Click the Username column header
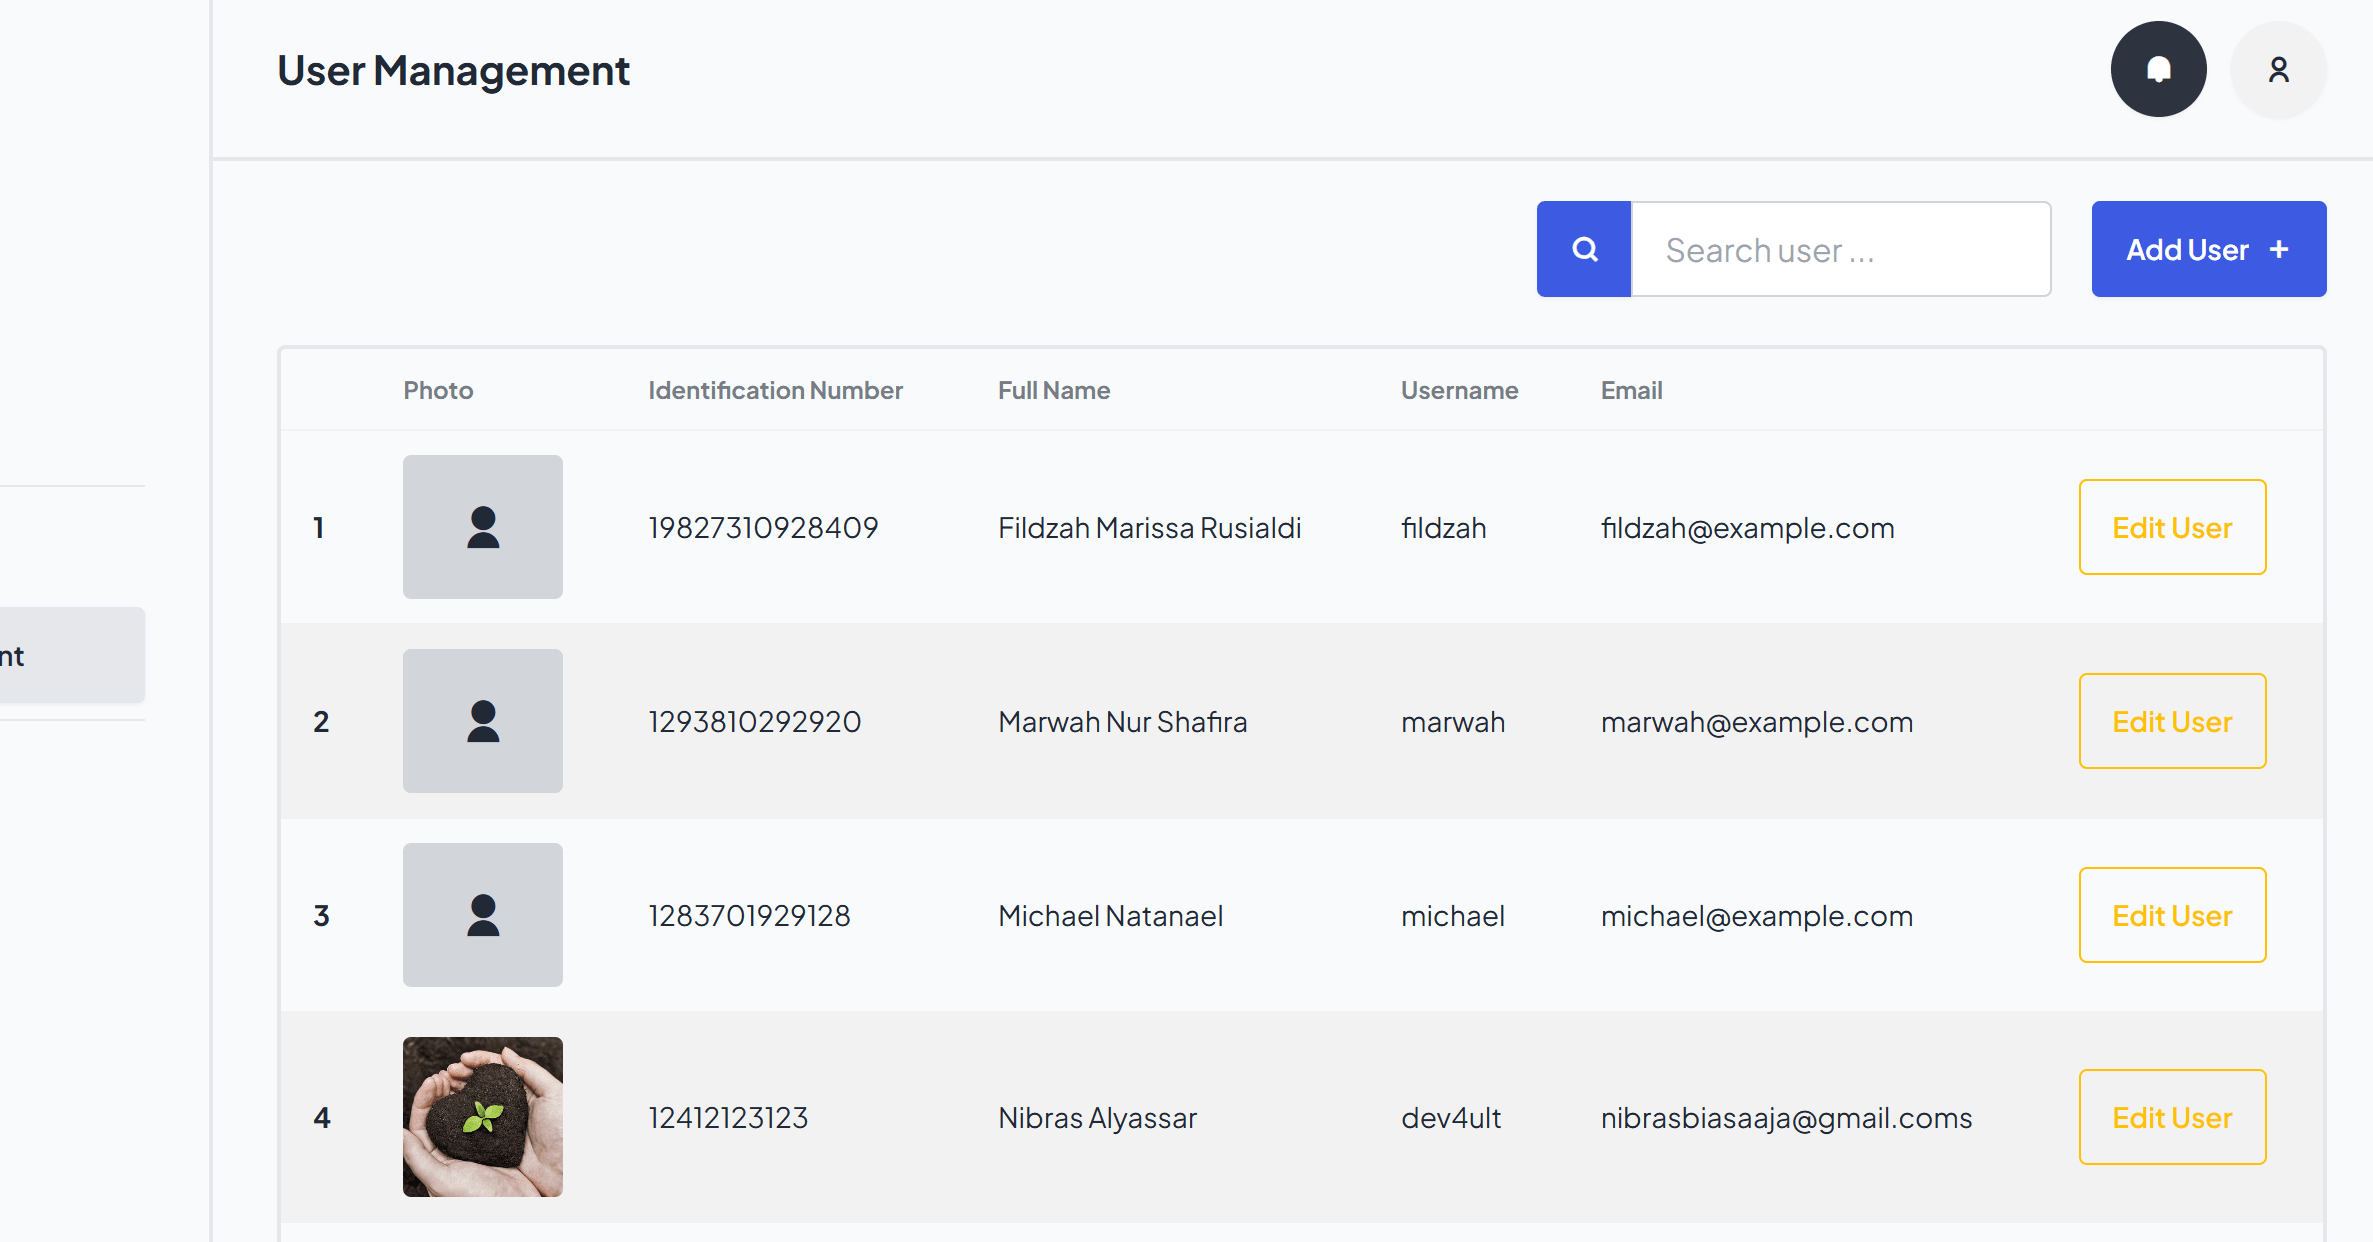This screenshot has height=1242, width=2373. (x=1459, y=390)
